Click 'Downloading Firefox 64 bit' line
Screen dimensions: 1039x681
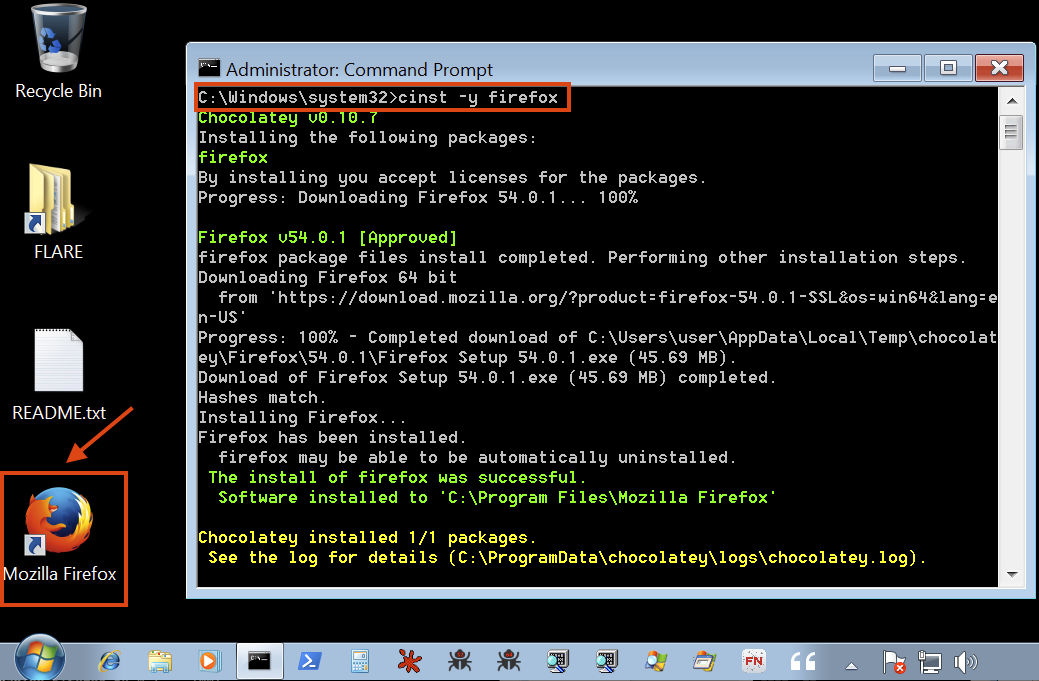coord(327,278)
